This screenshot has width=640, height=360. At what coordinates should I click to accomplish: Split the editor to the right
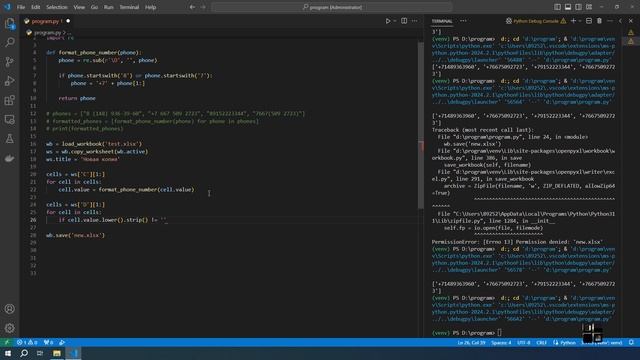coord(404,21)
